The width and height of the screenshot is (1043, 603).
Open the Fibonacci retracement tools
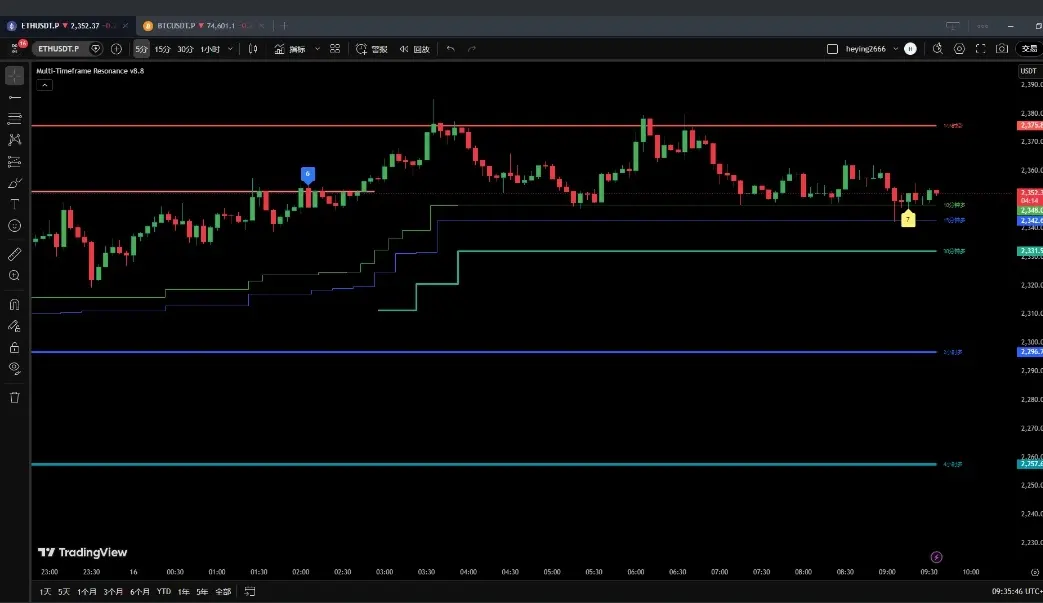click(x=15, y=119)
